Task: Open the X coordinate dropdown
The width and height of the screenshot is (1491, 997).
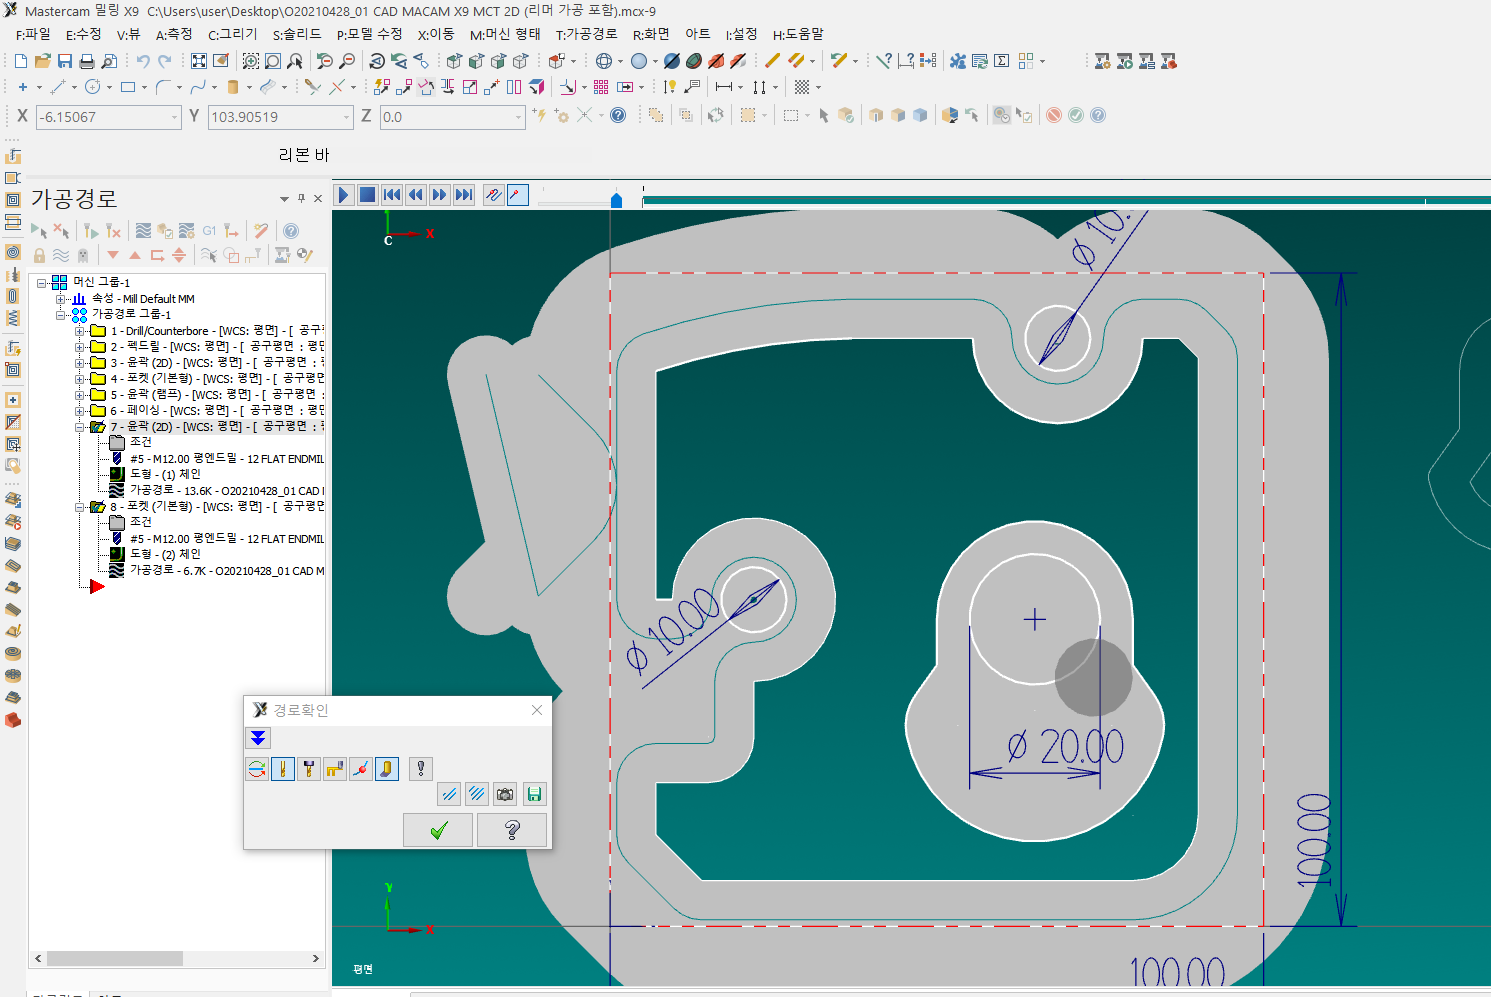Action: [175, 117]
